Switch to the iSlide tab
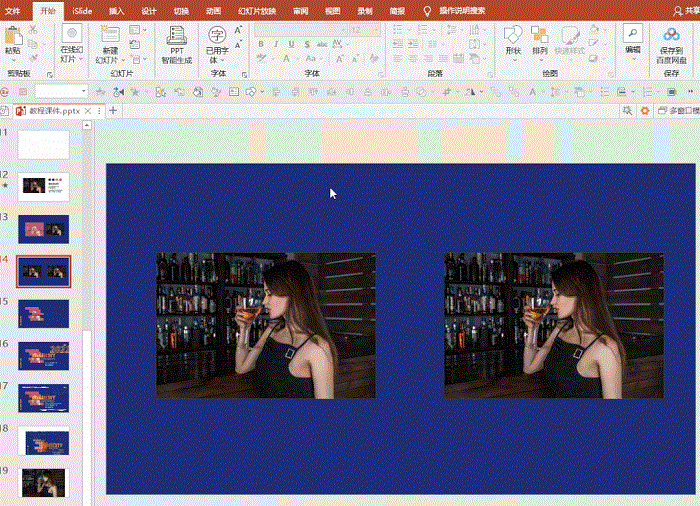The width and height of the screenshot is (700, 506). [x=82, y=11]
